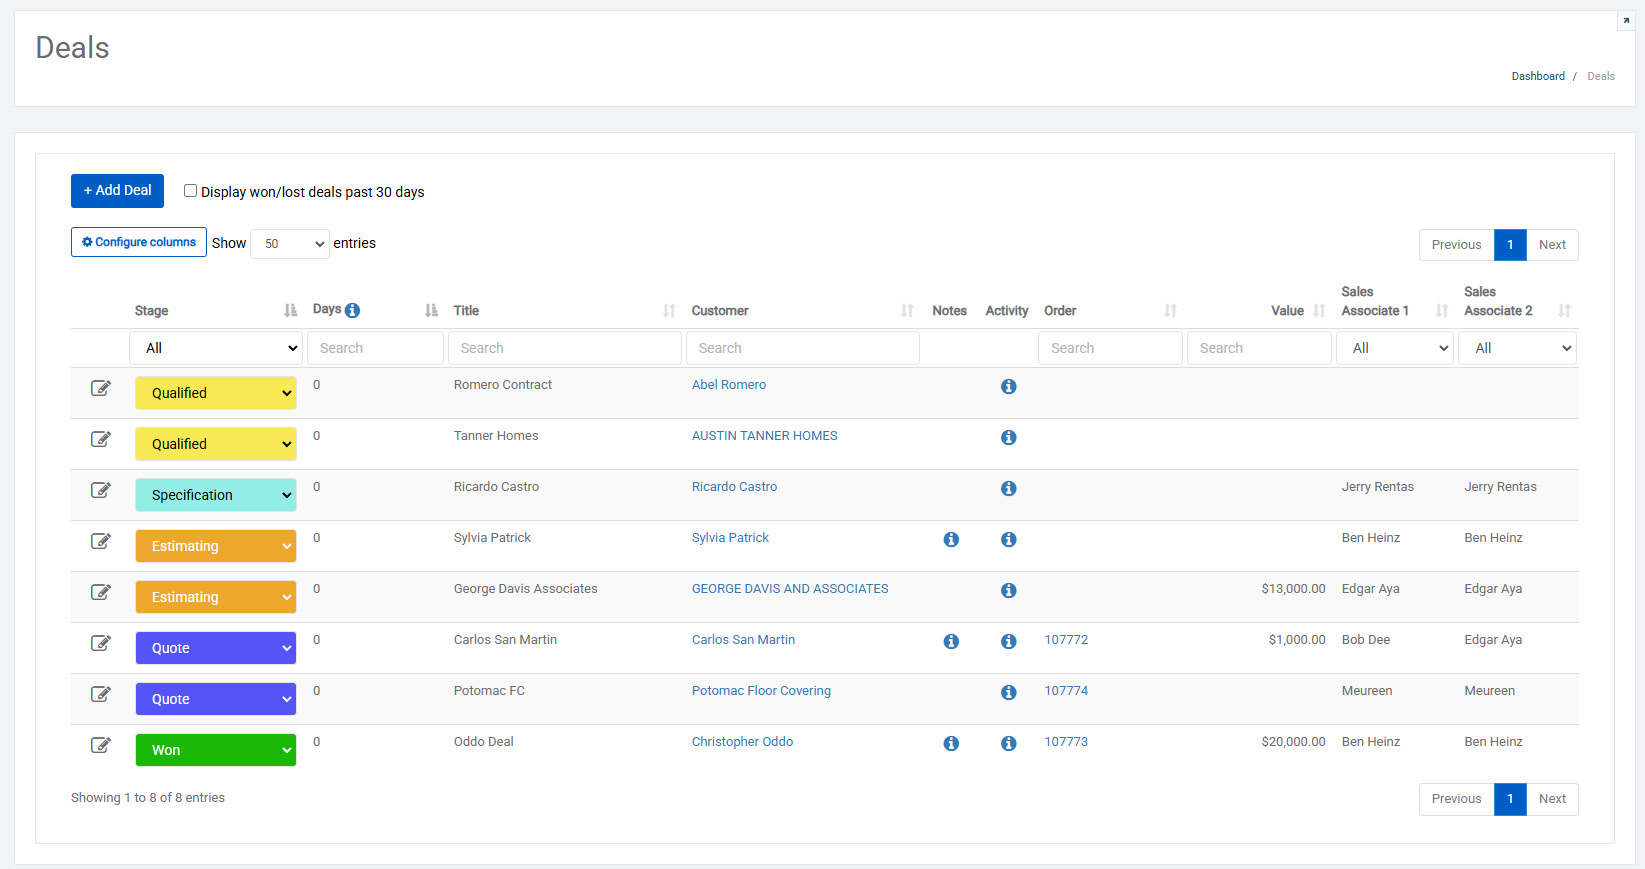
Task: View activity info for George Davis Associates
Action: click(x=1009, y=590)
